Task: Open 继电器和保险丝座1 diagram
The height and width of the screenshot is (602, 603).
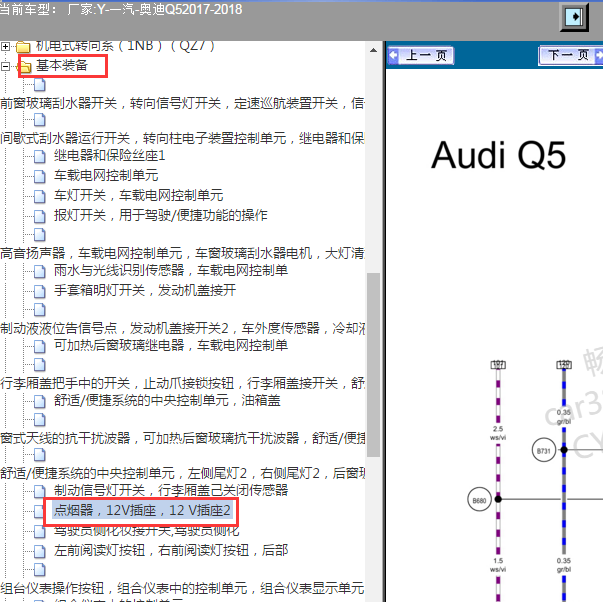Action: (110, 155)
